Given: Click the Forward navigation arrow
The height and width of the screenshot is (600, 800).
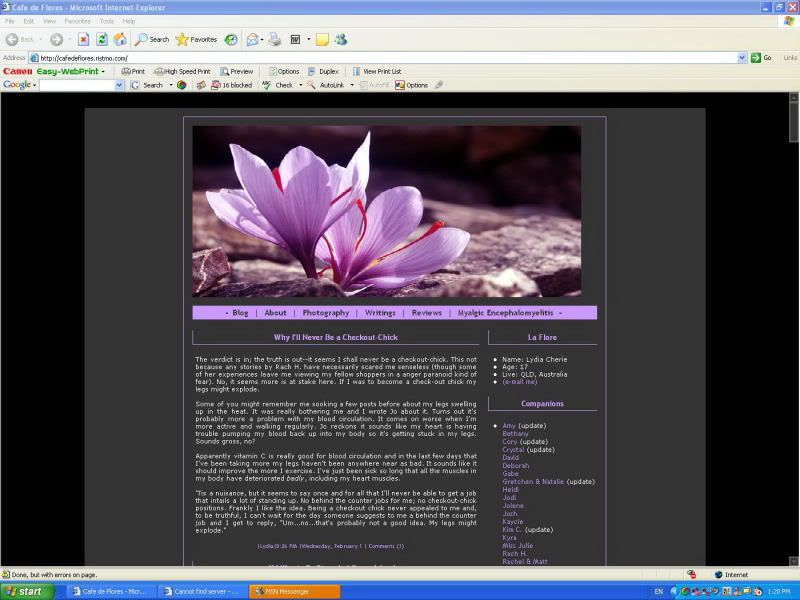Looking at the screenshot, I should (56, 39).
